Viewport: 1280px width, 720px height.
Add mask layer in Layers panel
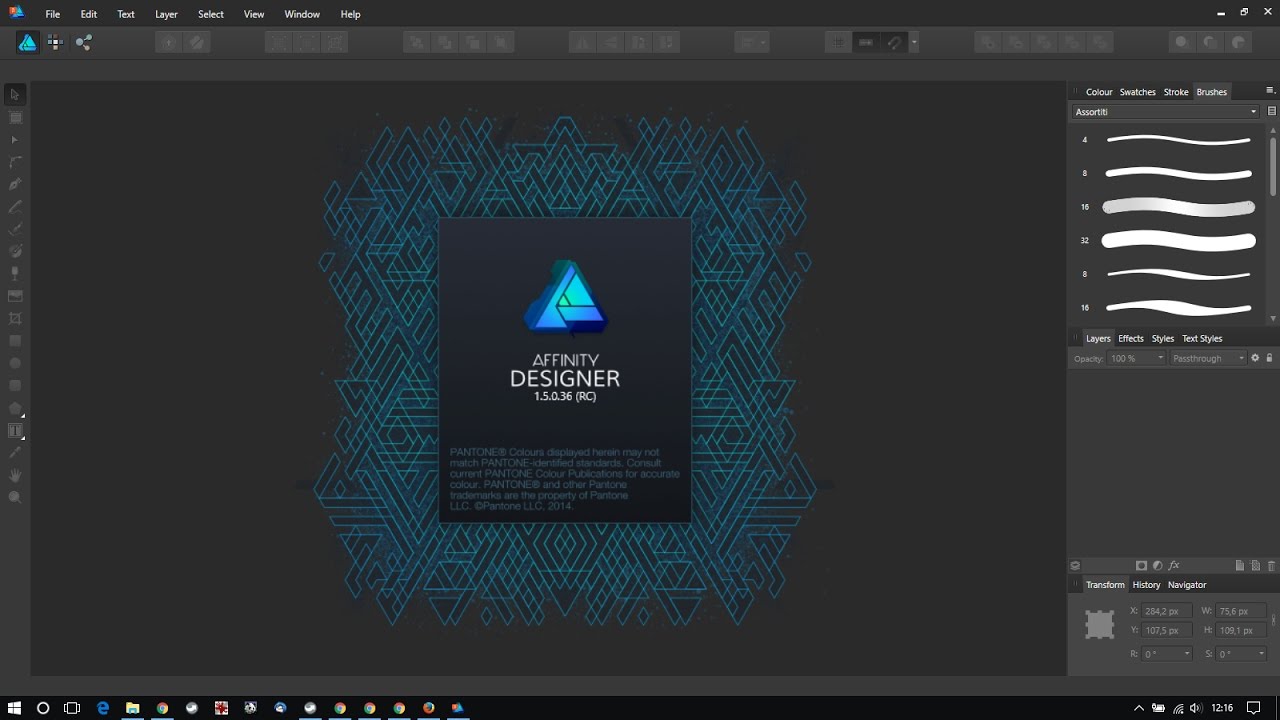point(1141,566)
